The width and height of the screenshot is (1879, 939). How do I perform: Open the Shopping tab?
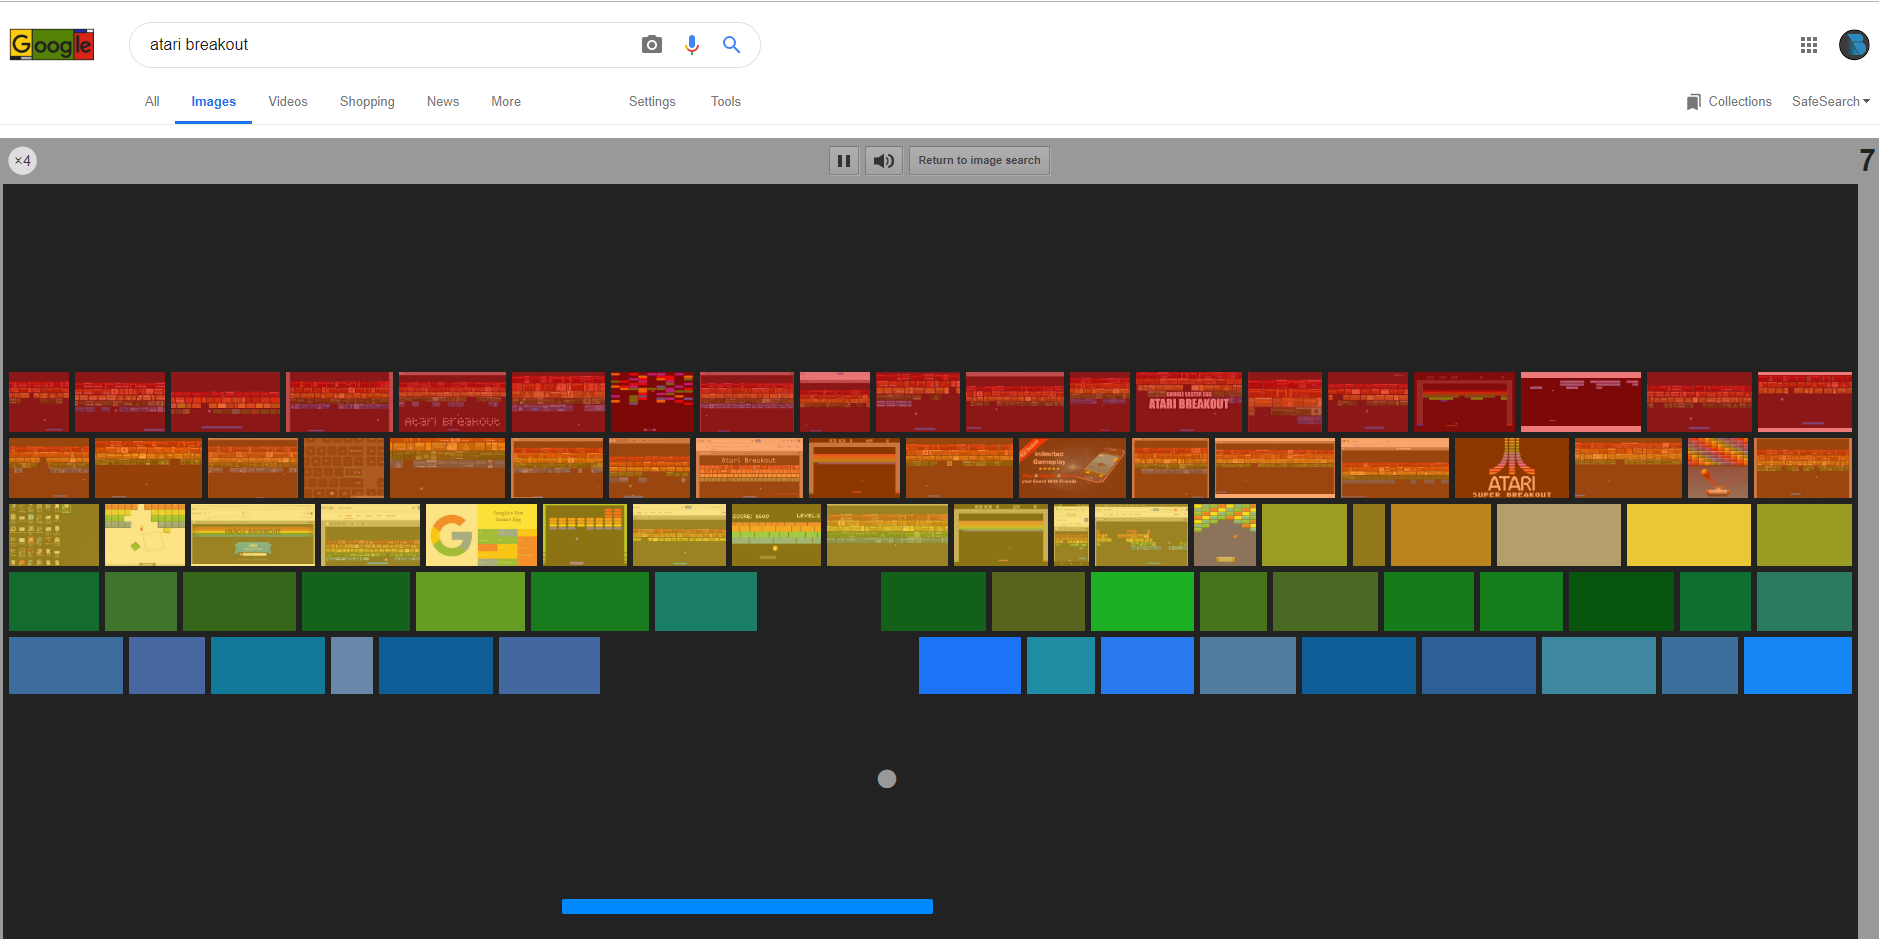tap(367, 102)
